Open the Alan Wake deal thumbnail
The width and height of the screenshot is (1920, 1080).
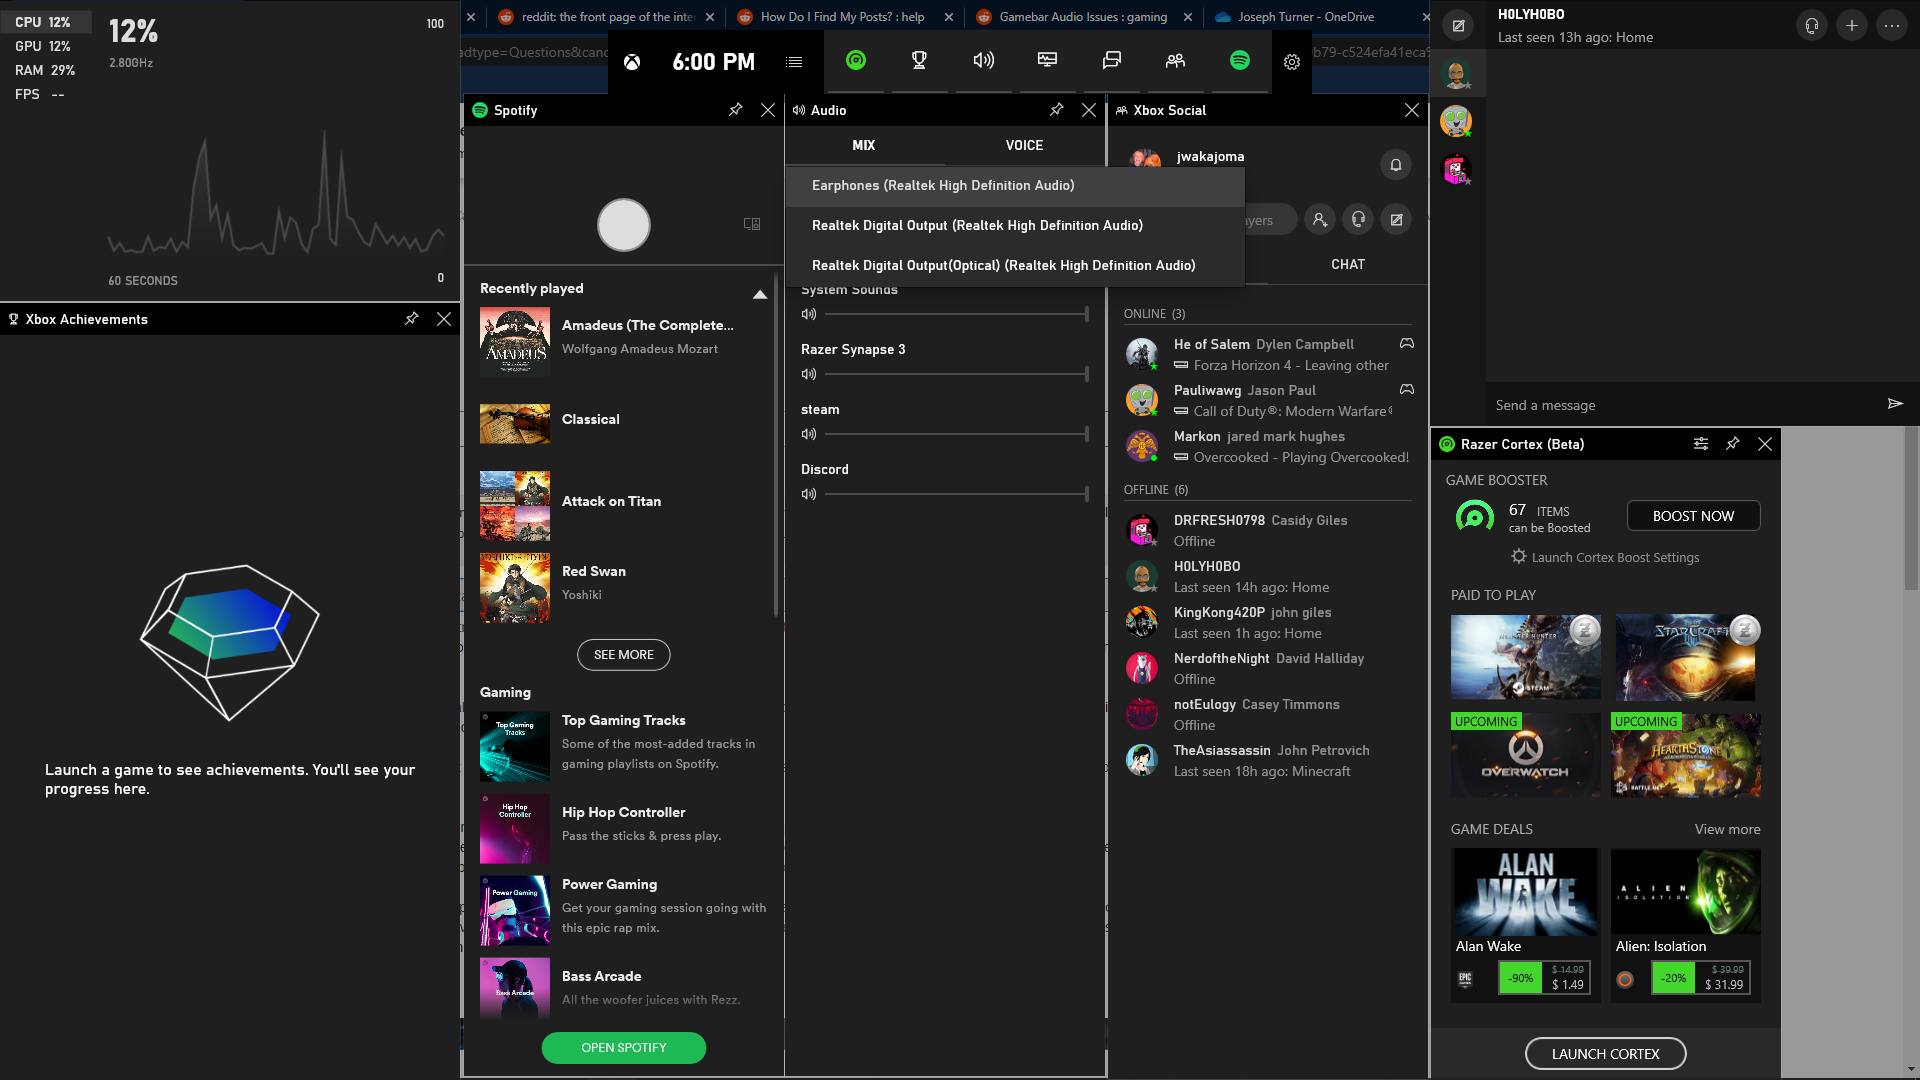tap(1525, 893)
